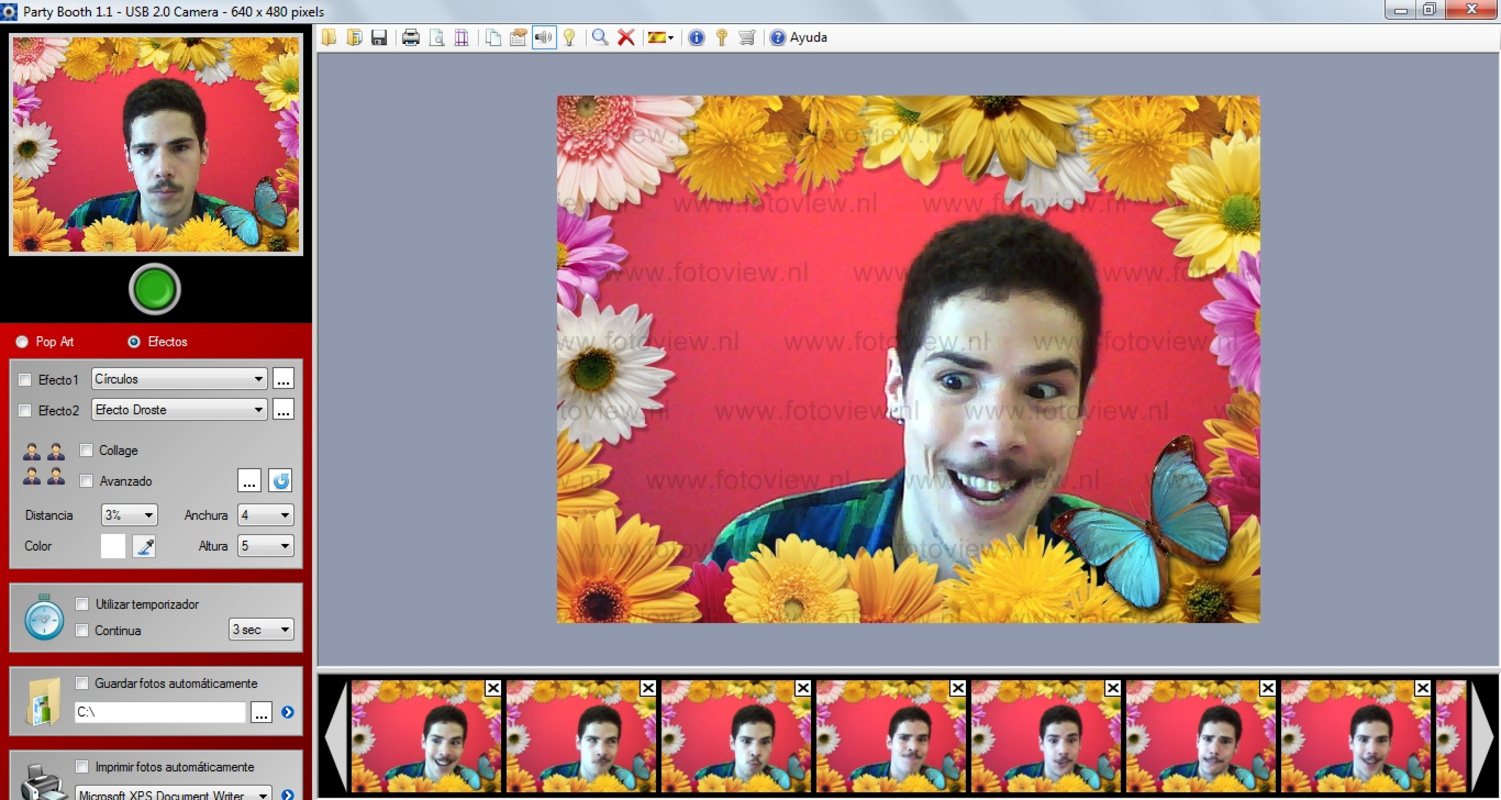Open the Microsoft XPS Document Writer dropdown
The image size is (1501, 800).
[x=174, y=795]
